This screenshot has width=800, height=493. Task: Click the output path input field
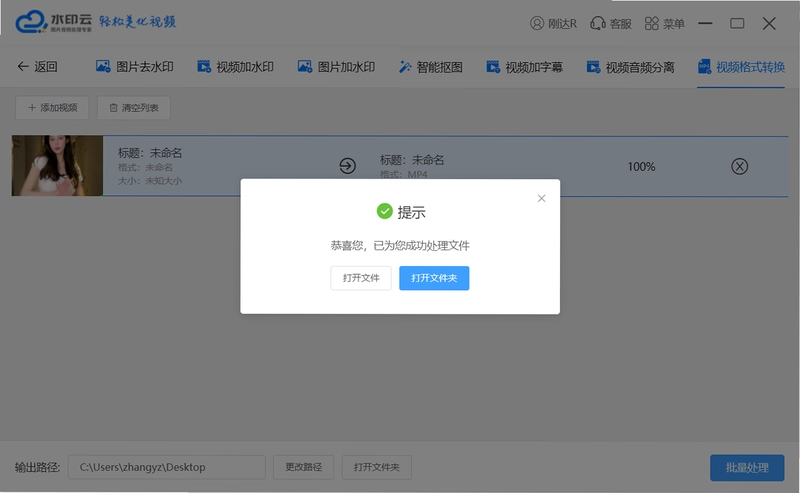click(167, 467)
